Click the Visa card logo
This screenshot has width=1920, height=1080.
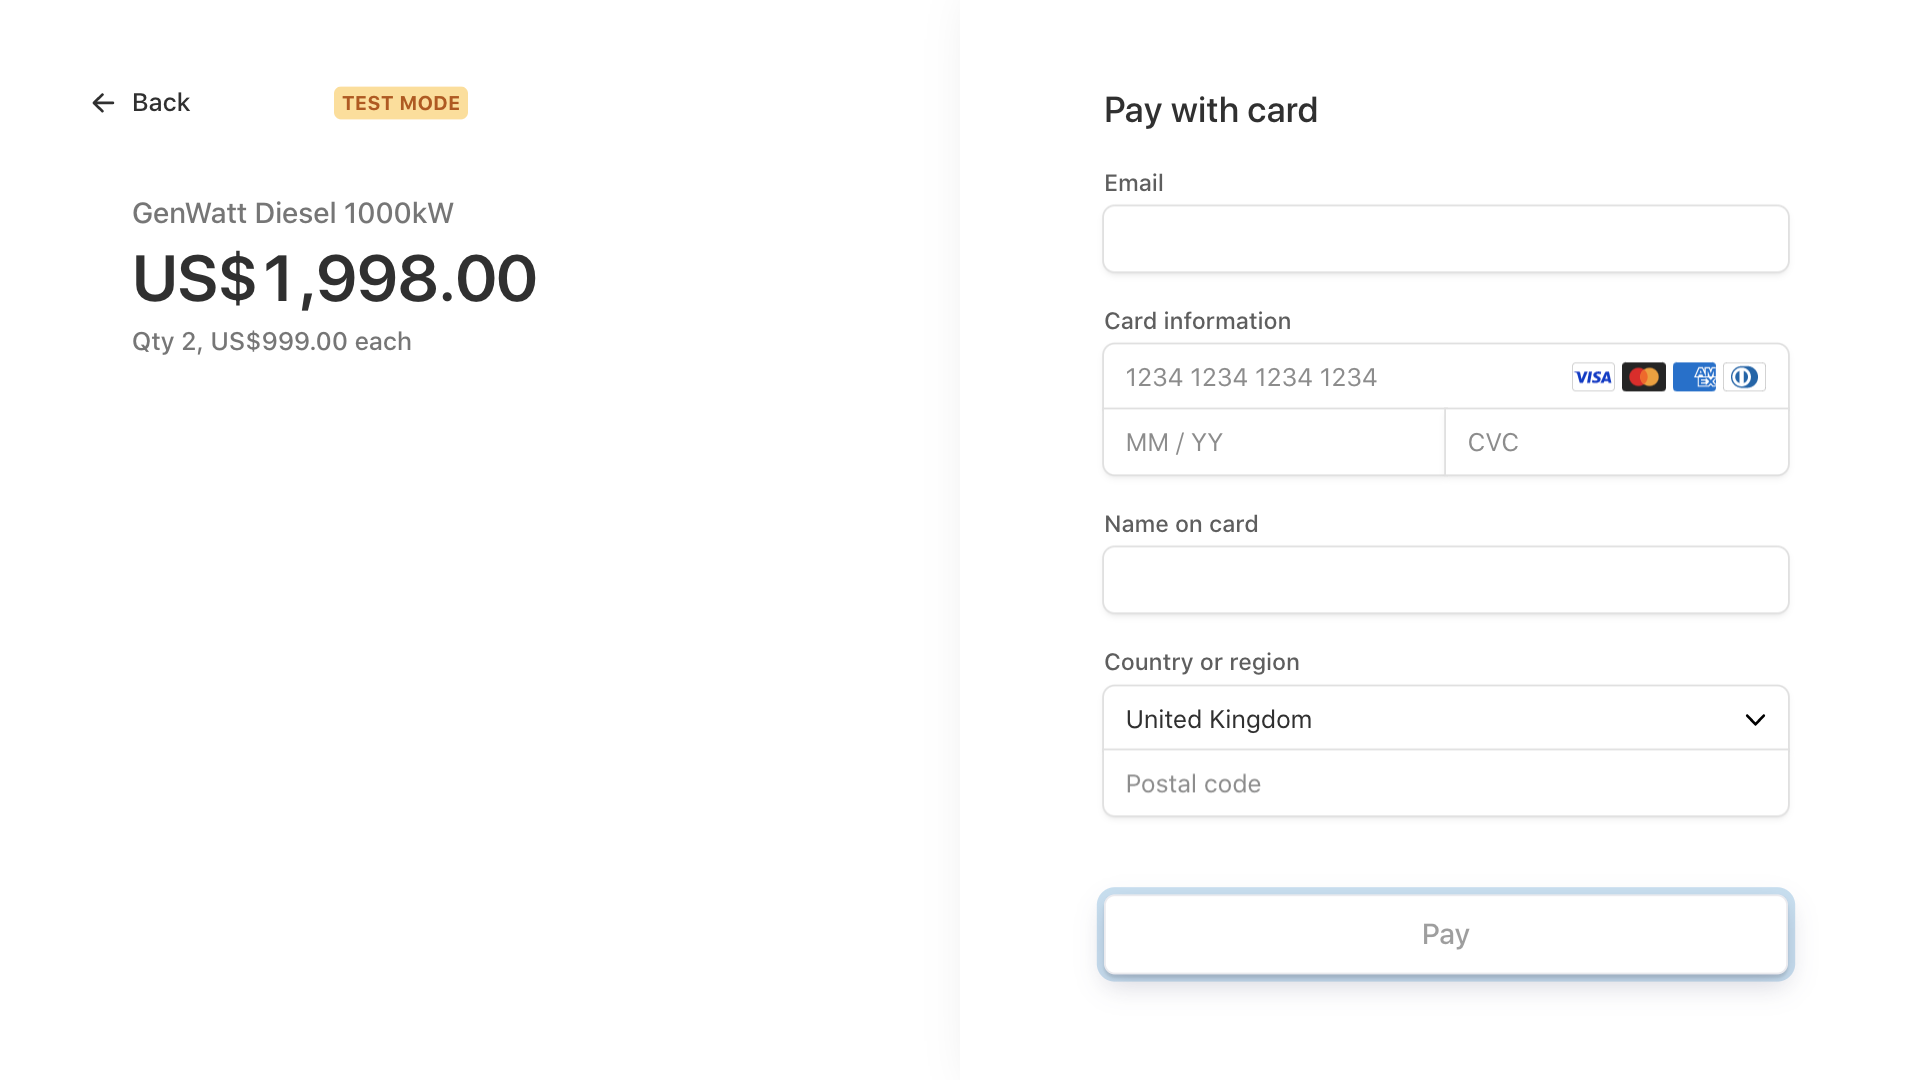pos(1593,377)
